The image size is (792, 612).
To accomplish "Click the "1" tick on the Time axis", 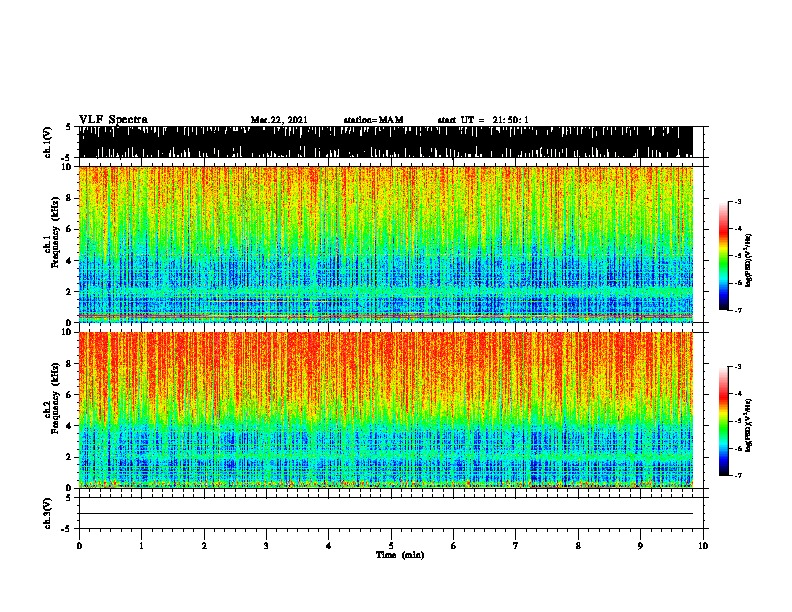I will click(x=141, y=546).
